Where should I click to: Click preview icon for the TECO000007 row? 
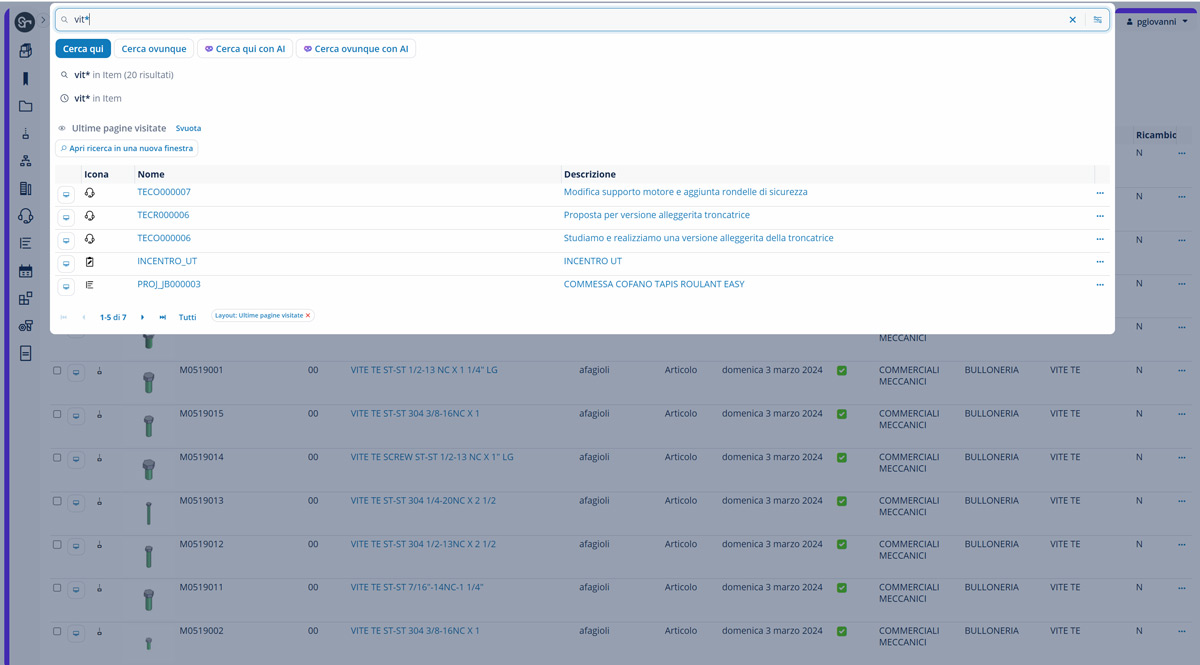point(66,194)
